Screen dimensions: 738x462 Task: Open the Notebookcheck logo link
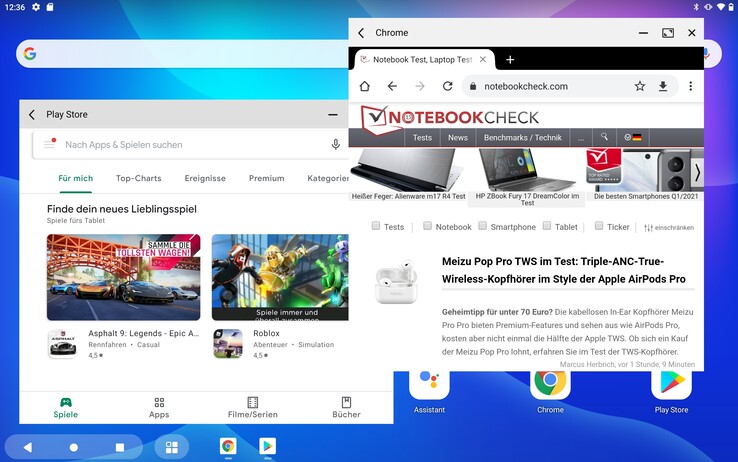pos(450,118)
